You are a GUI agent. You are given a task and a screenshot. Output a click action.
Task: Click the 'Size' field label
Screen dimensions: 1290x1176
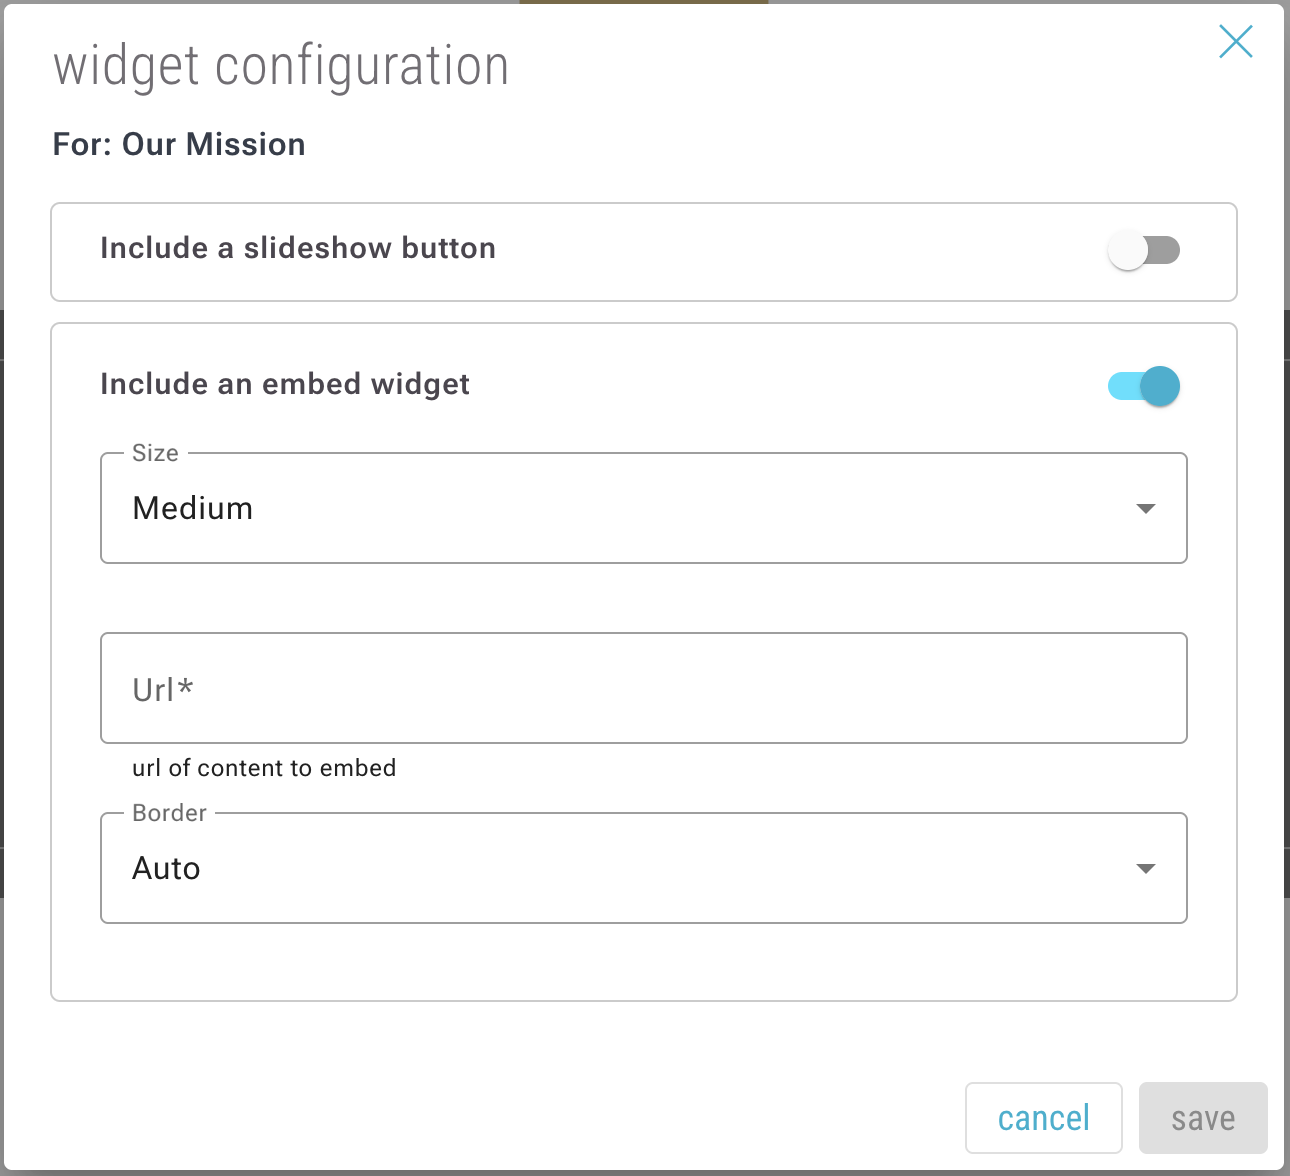click(155, 453)
